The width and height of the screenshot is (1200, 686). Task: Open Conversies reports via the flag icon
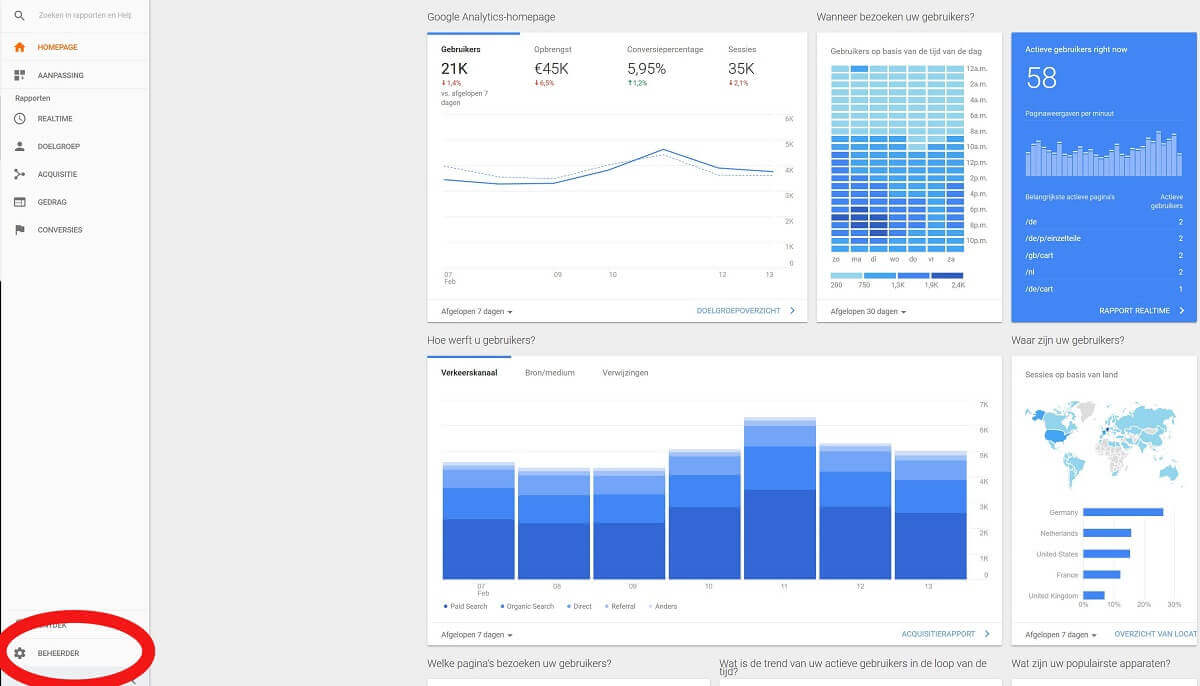click(x=19, y=230)
